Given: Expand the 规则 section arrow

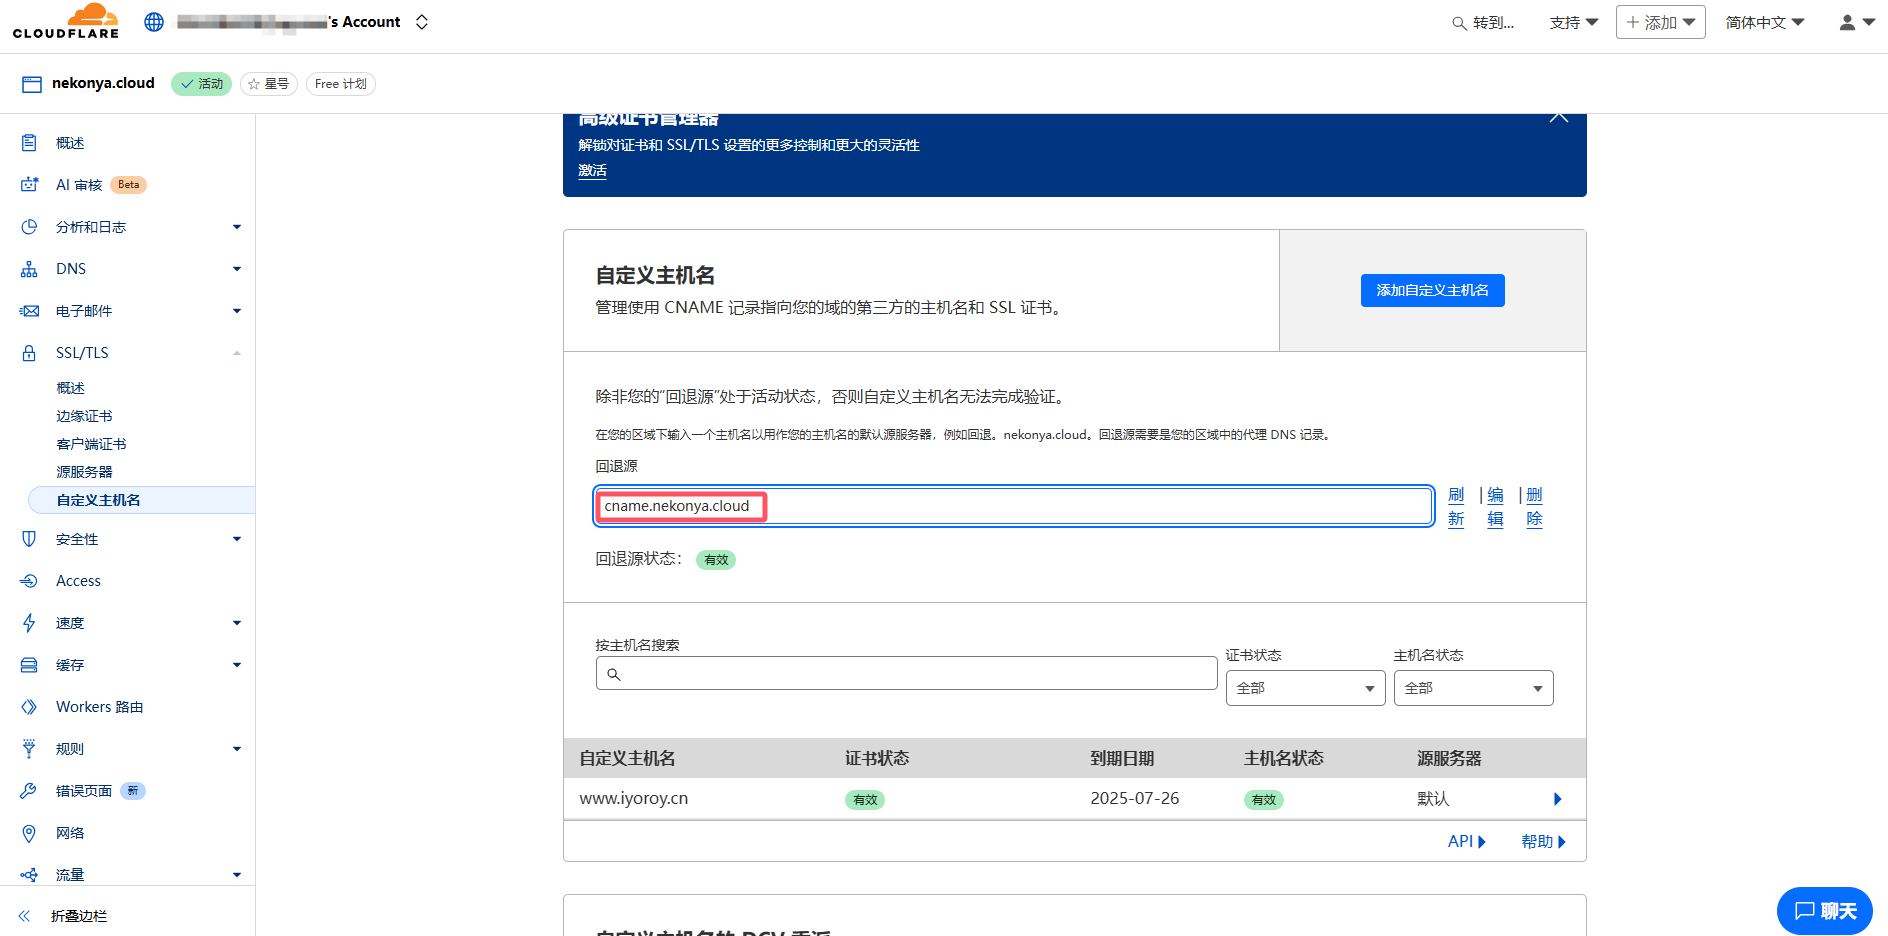Looking at the screenshot, I should pyautogui.click(x=237, y=749).
